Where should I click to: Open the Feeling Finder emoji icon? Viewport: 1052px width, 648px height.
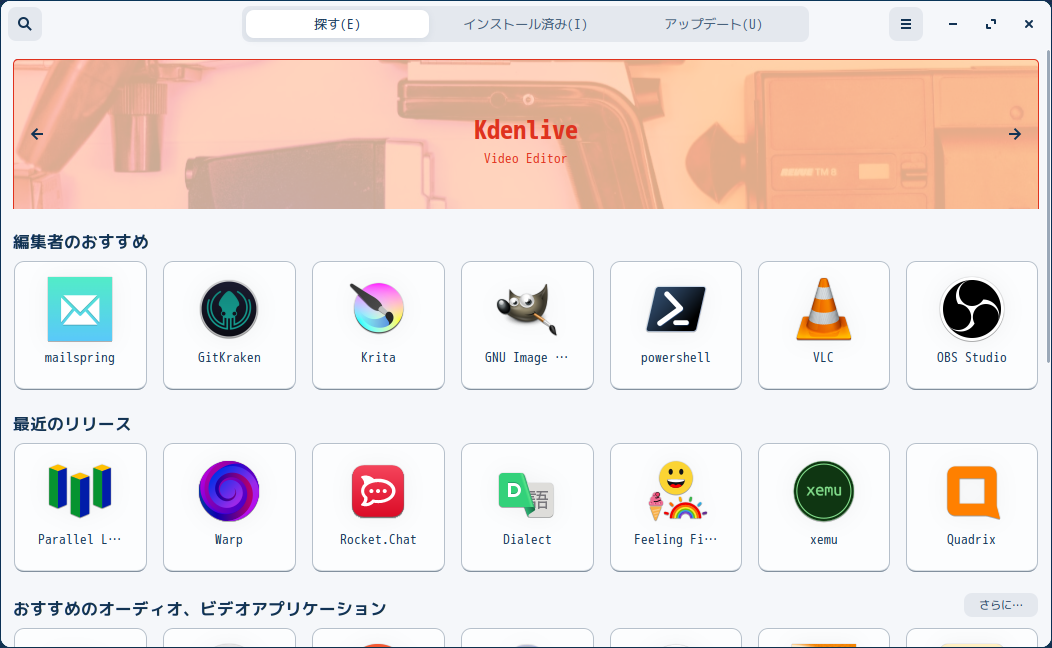[x=676, y=491]
